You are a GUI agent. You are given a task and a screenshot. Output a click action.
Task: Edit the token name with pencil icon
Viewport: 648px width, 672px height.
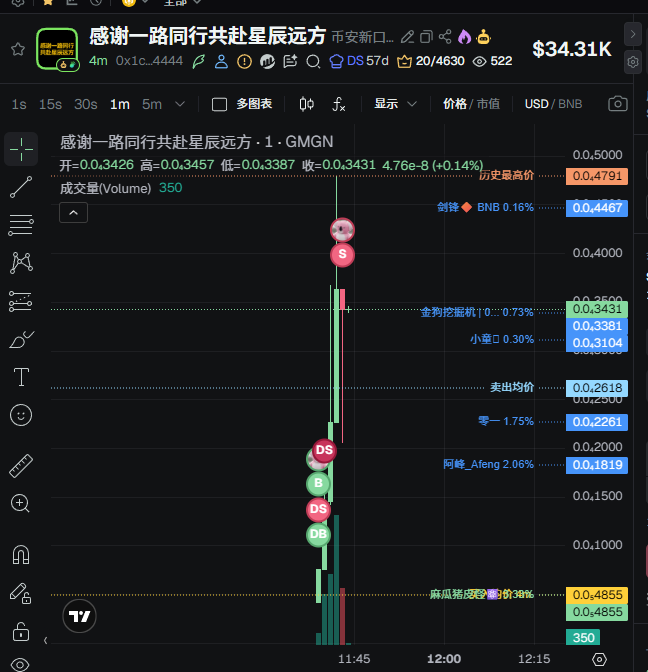click(x=407, y=37)
